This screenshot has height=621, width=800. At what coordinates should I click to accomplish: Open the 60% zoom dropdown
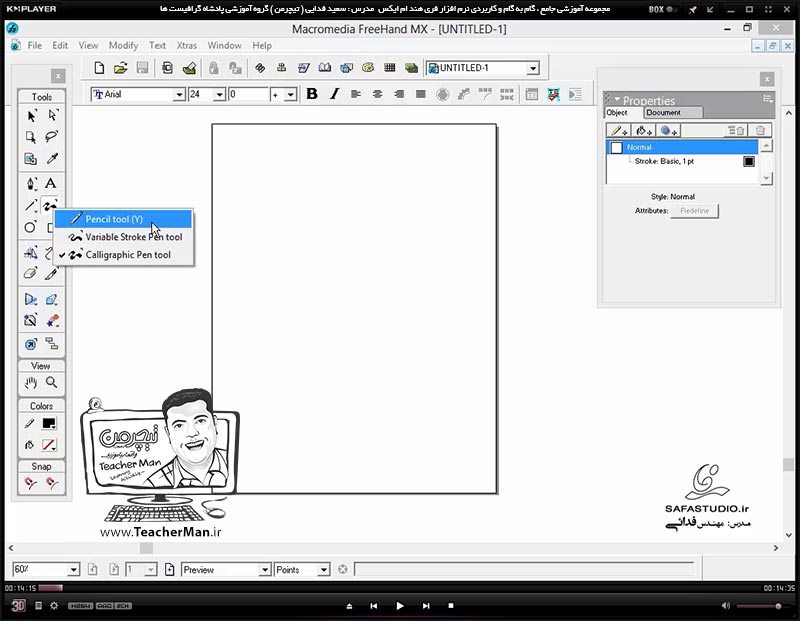[x=73, y=569]
